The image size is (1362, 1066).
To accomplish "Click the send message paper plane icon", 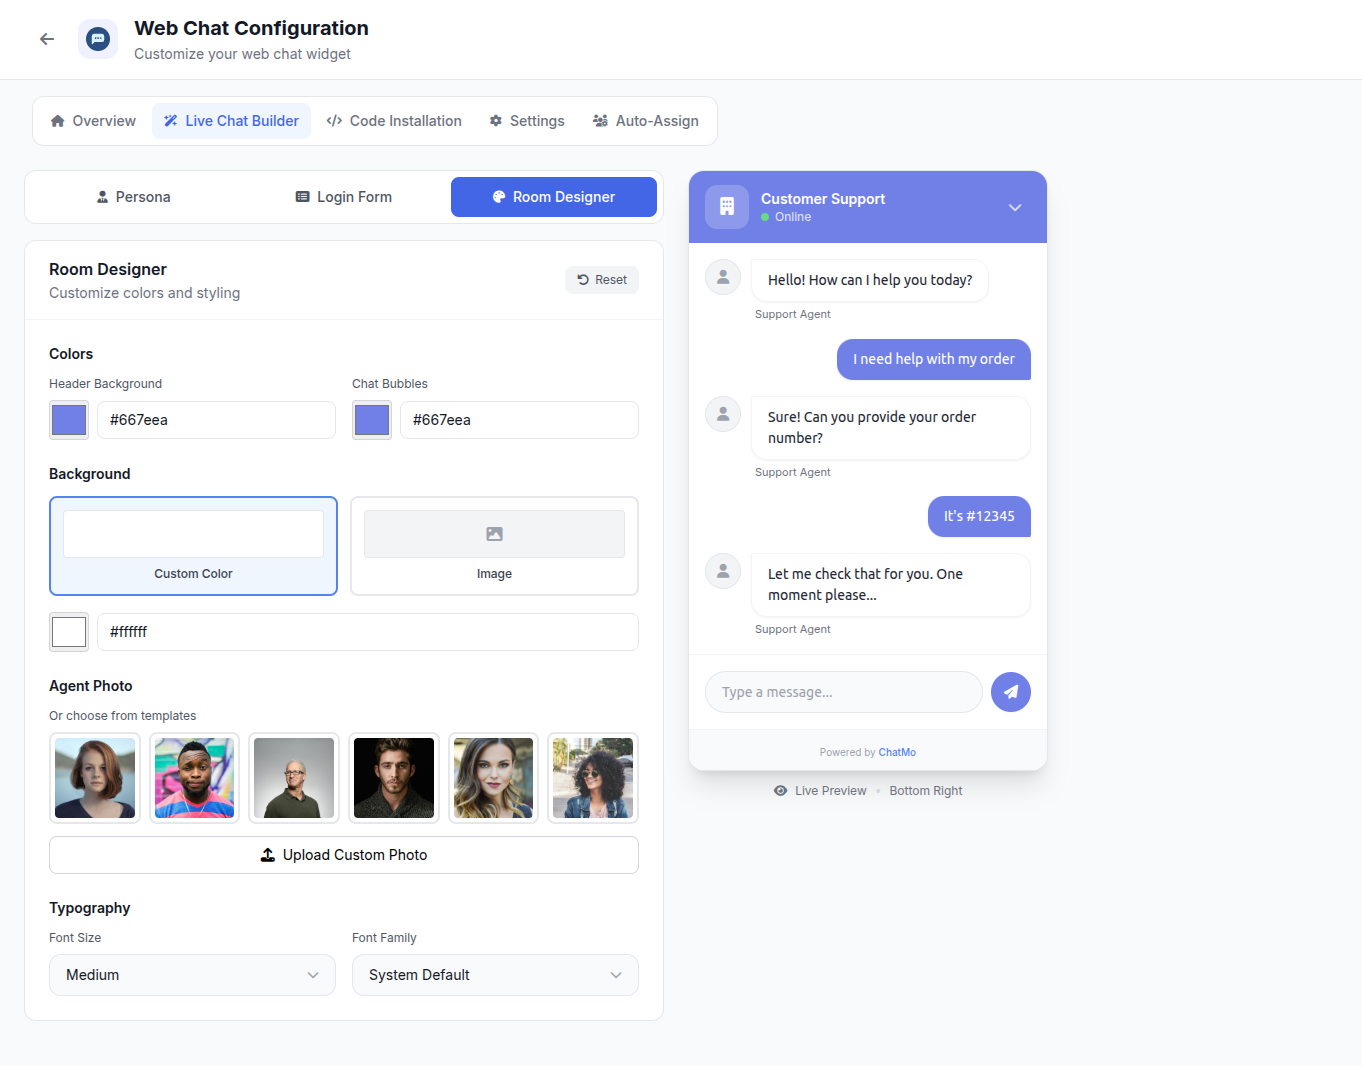I will pyautogui.click(x=1011, y=692).
